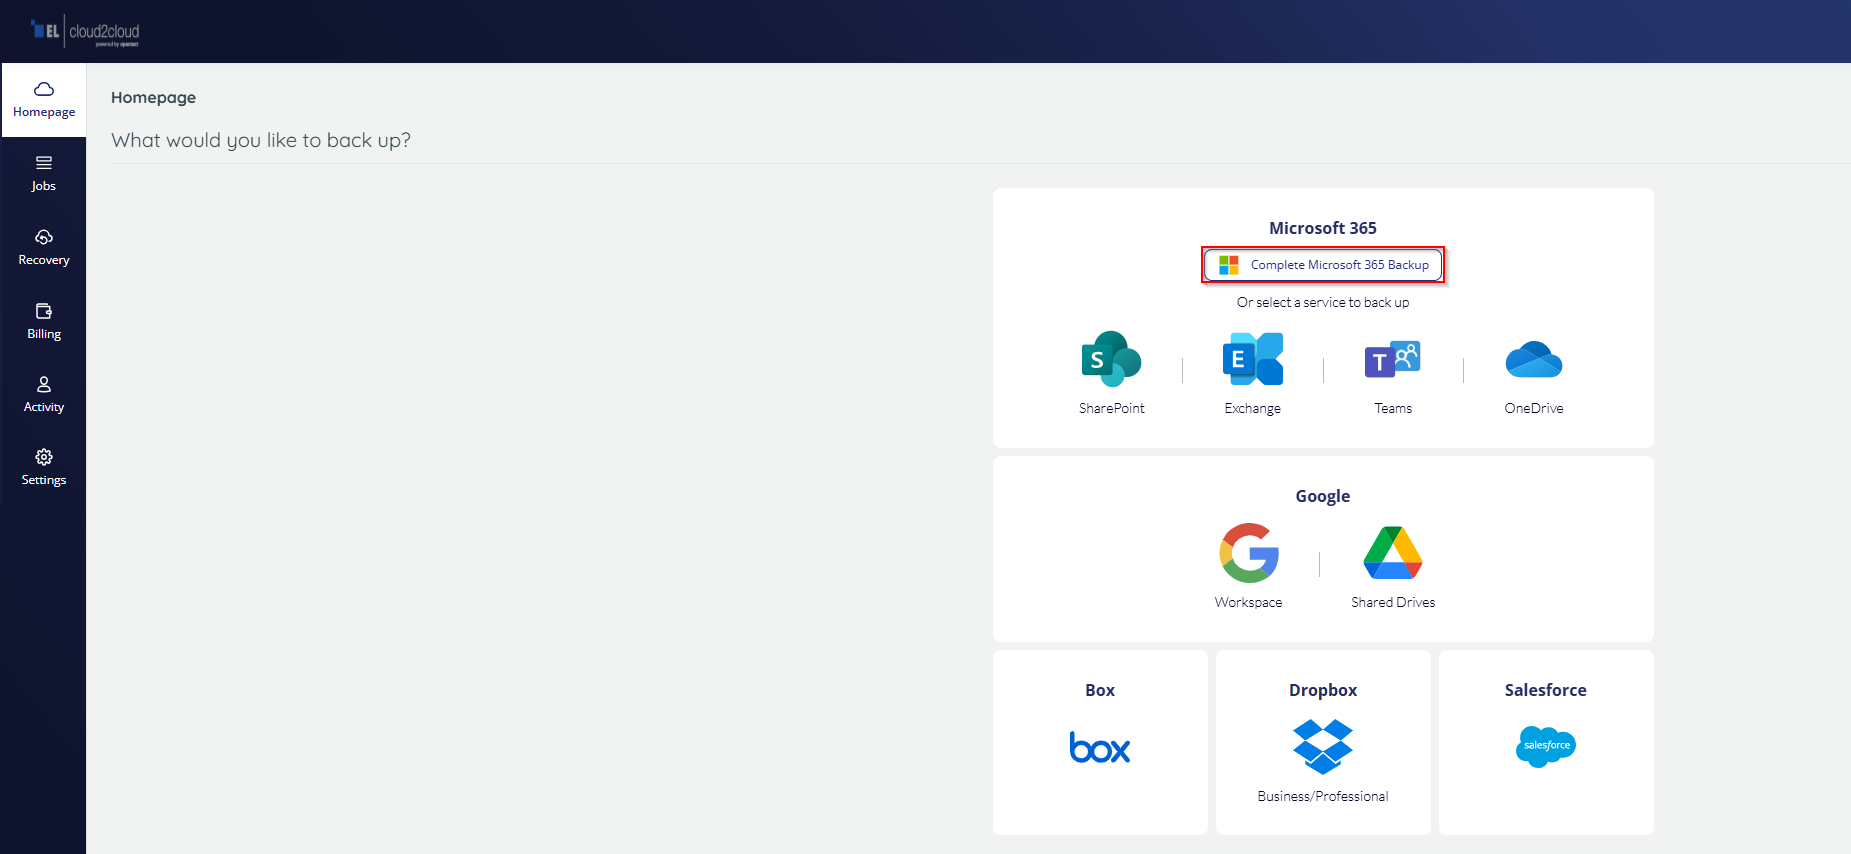Image resolution: width=1851 pixels, height=854 pixels.
Task: Open the Recovery section
Action: tap(44, 248)
